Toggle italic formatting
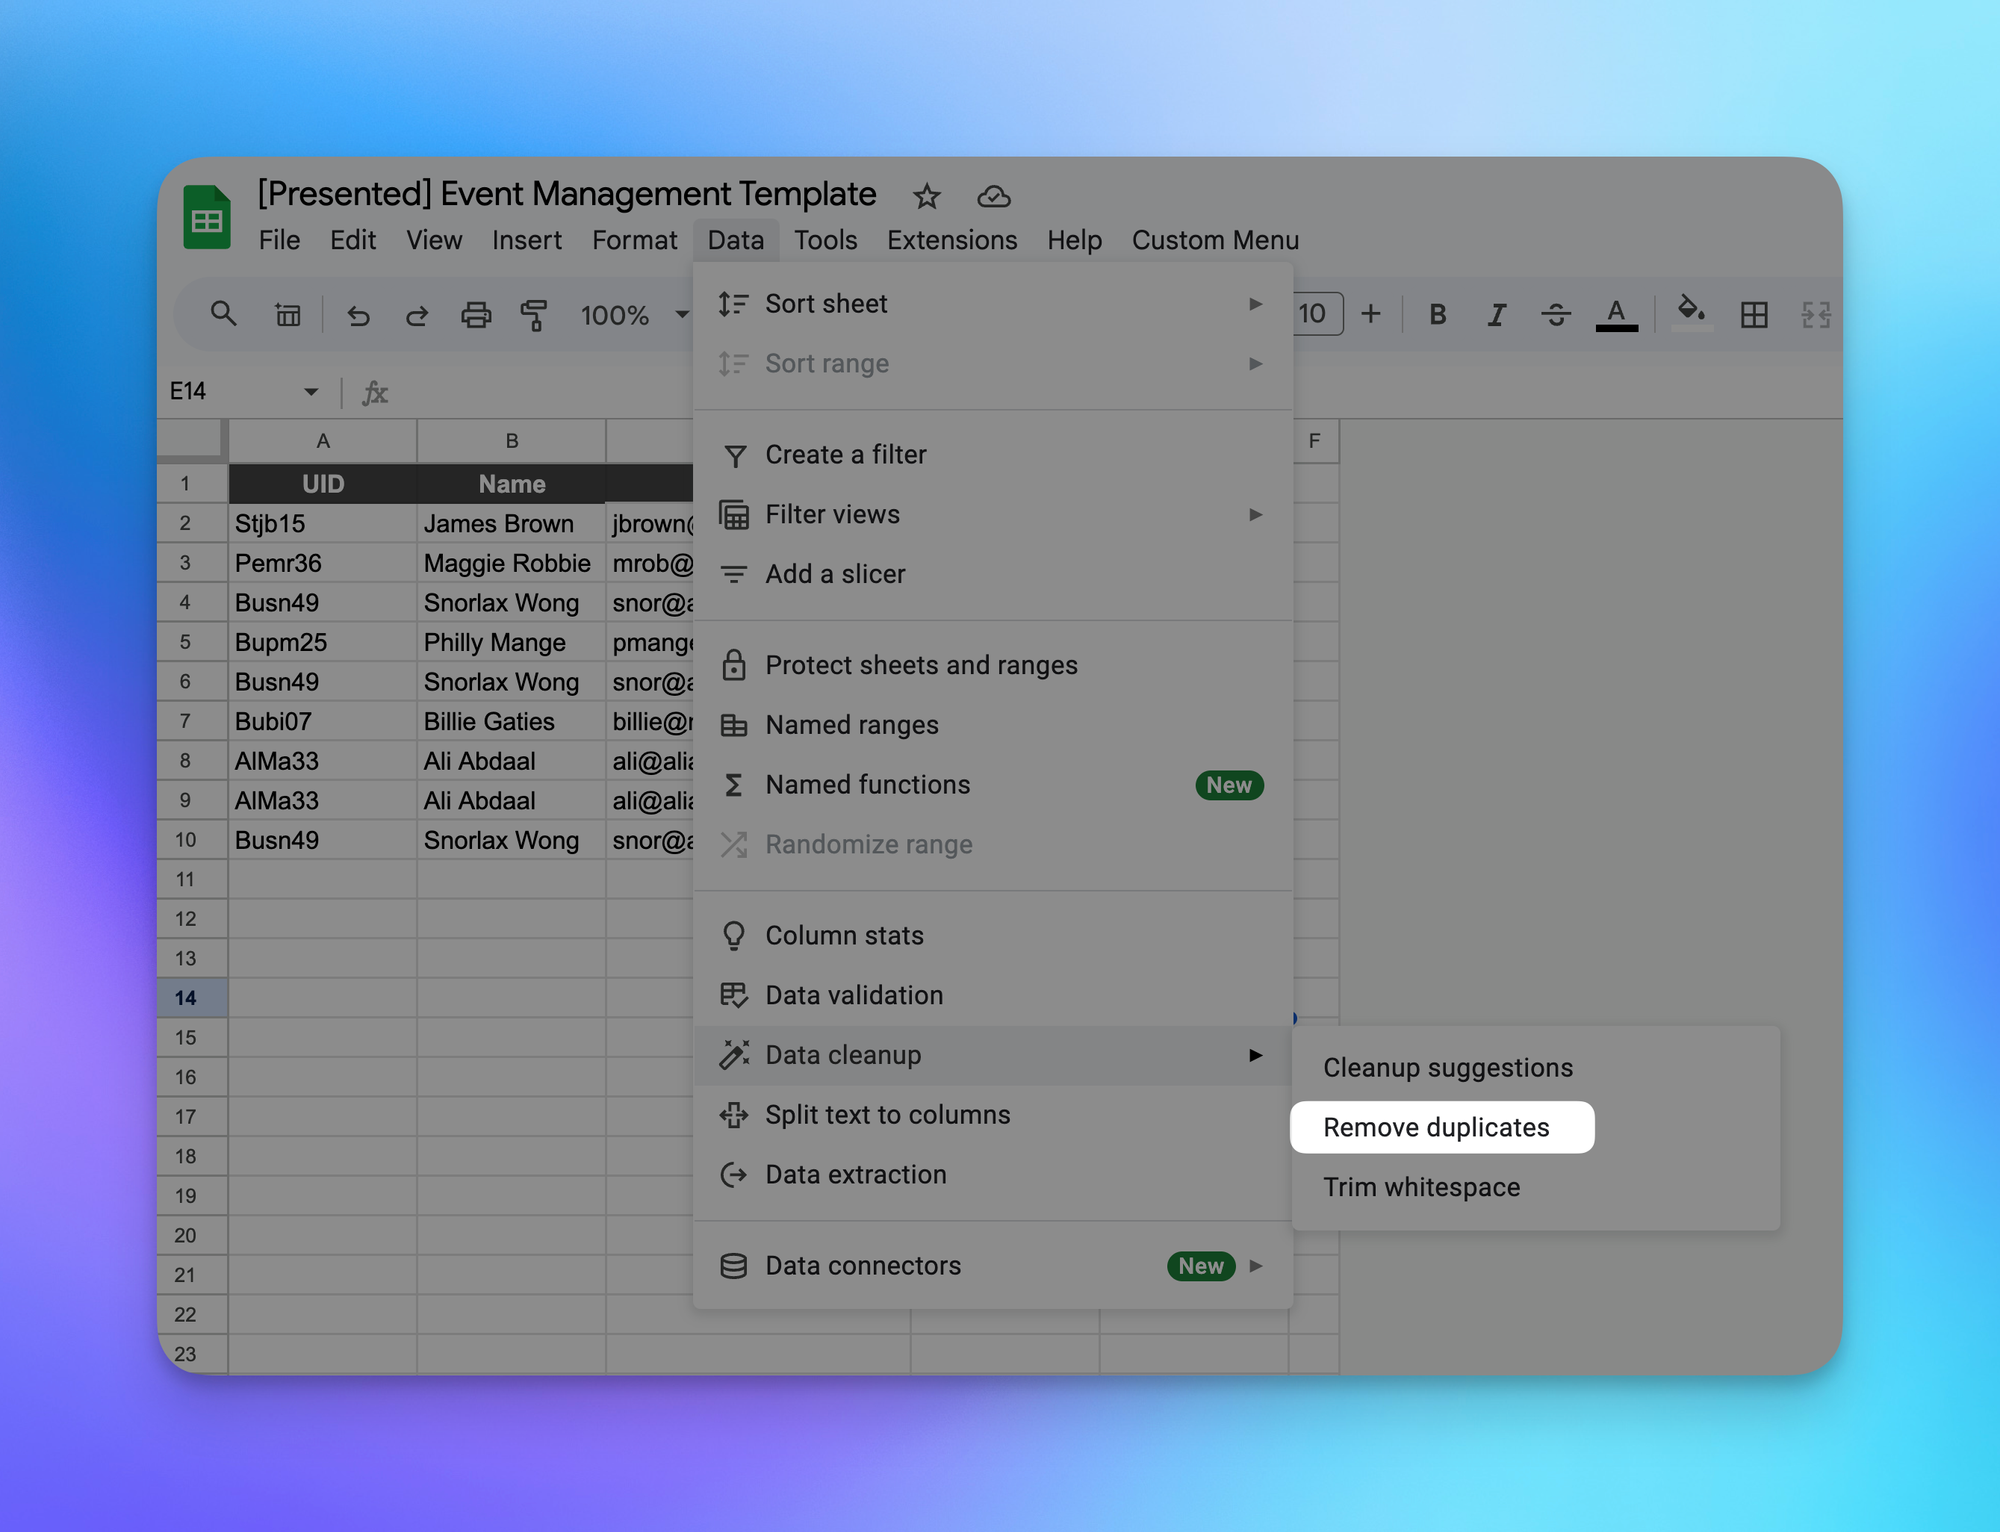 click(x=1496, y=315)
